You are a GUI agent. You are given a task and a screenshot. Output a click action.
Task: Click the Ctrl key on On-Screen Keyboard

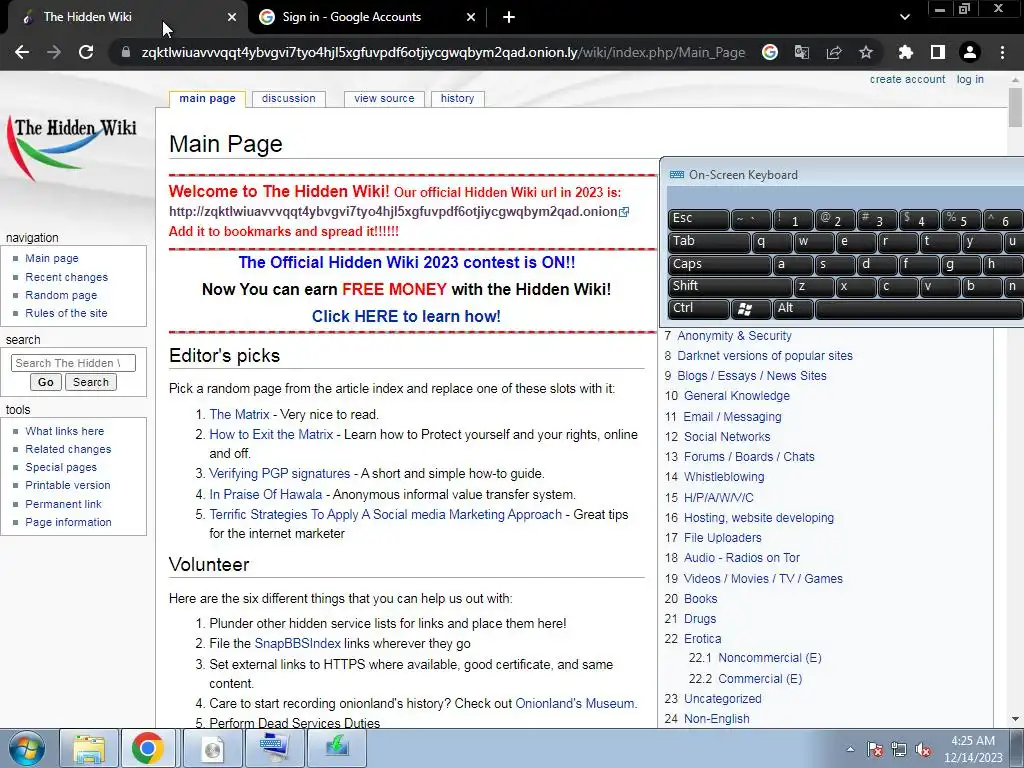coord(698,308)
